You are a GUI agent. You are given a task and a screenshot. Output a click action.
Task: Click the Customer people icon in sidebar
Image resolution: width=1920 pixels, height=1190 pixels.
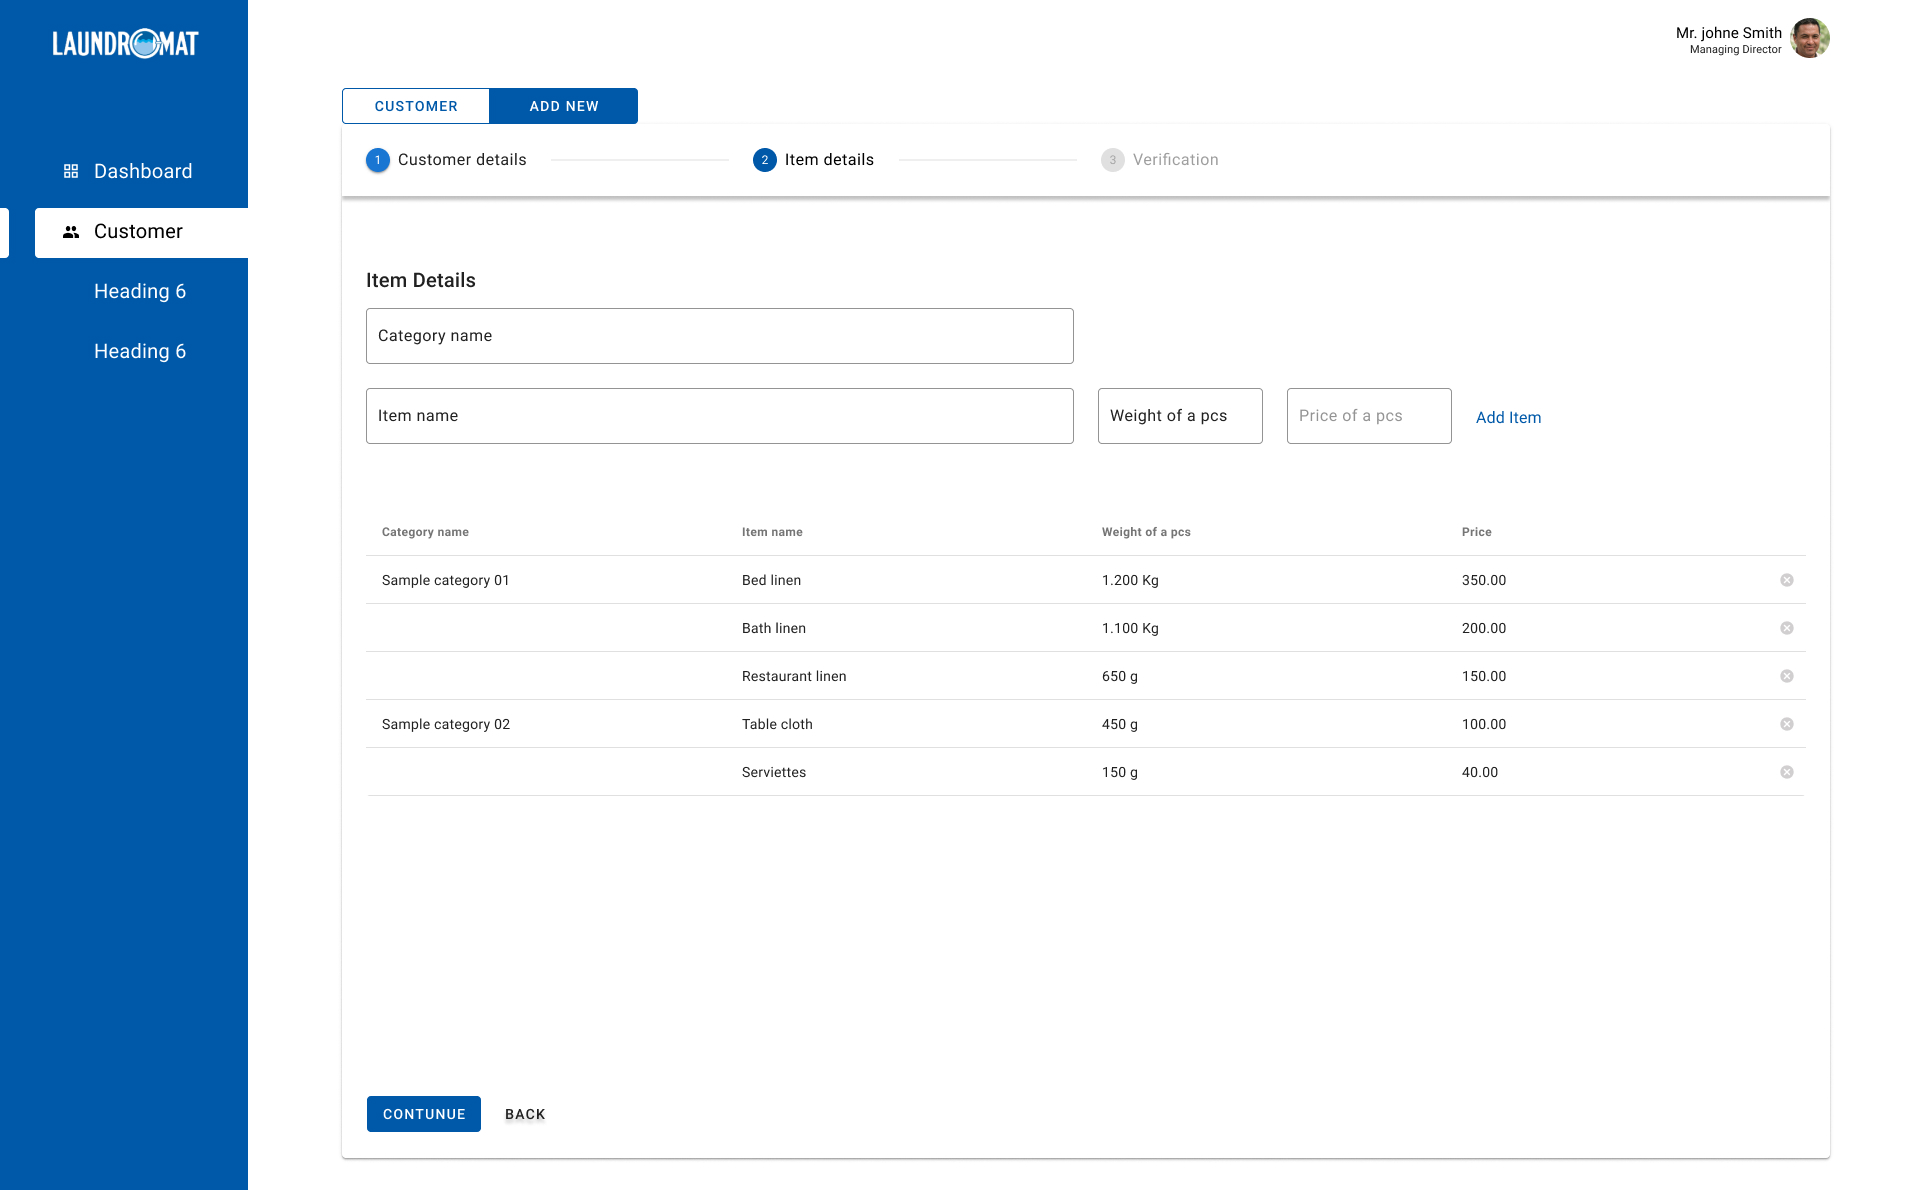(71, 232)
